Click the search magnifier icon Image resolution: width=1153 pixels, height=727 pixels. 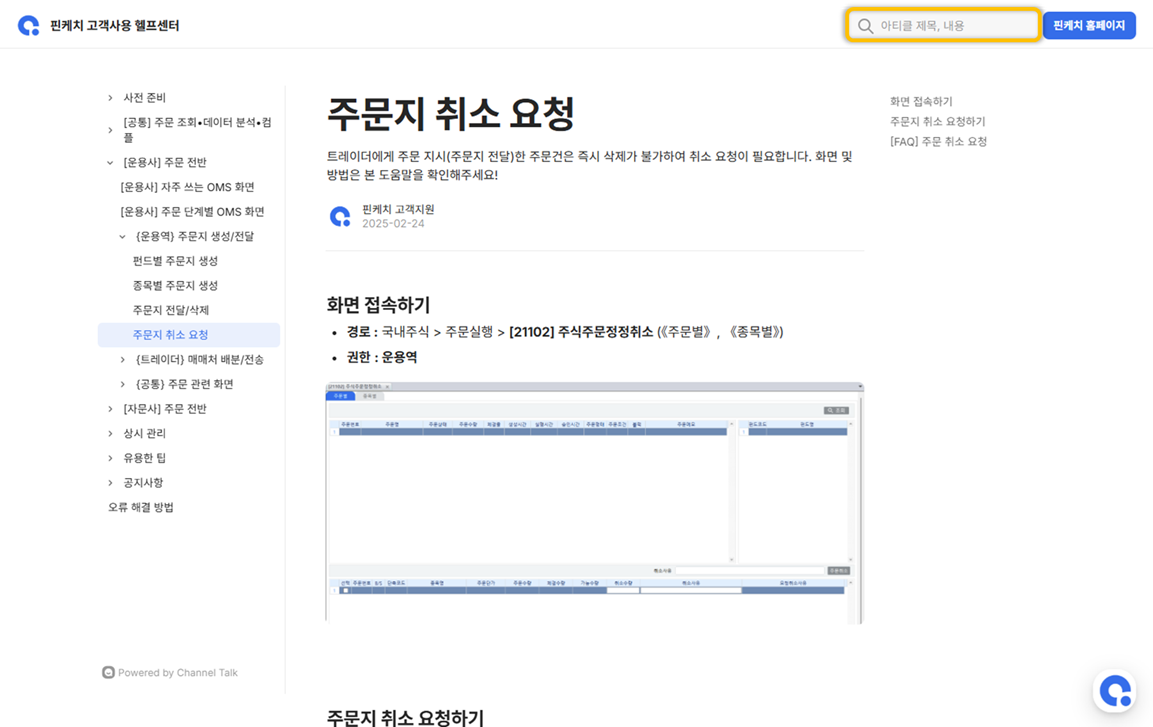865,26
